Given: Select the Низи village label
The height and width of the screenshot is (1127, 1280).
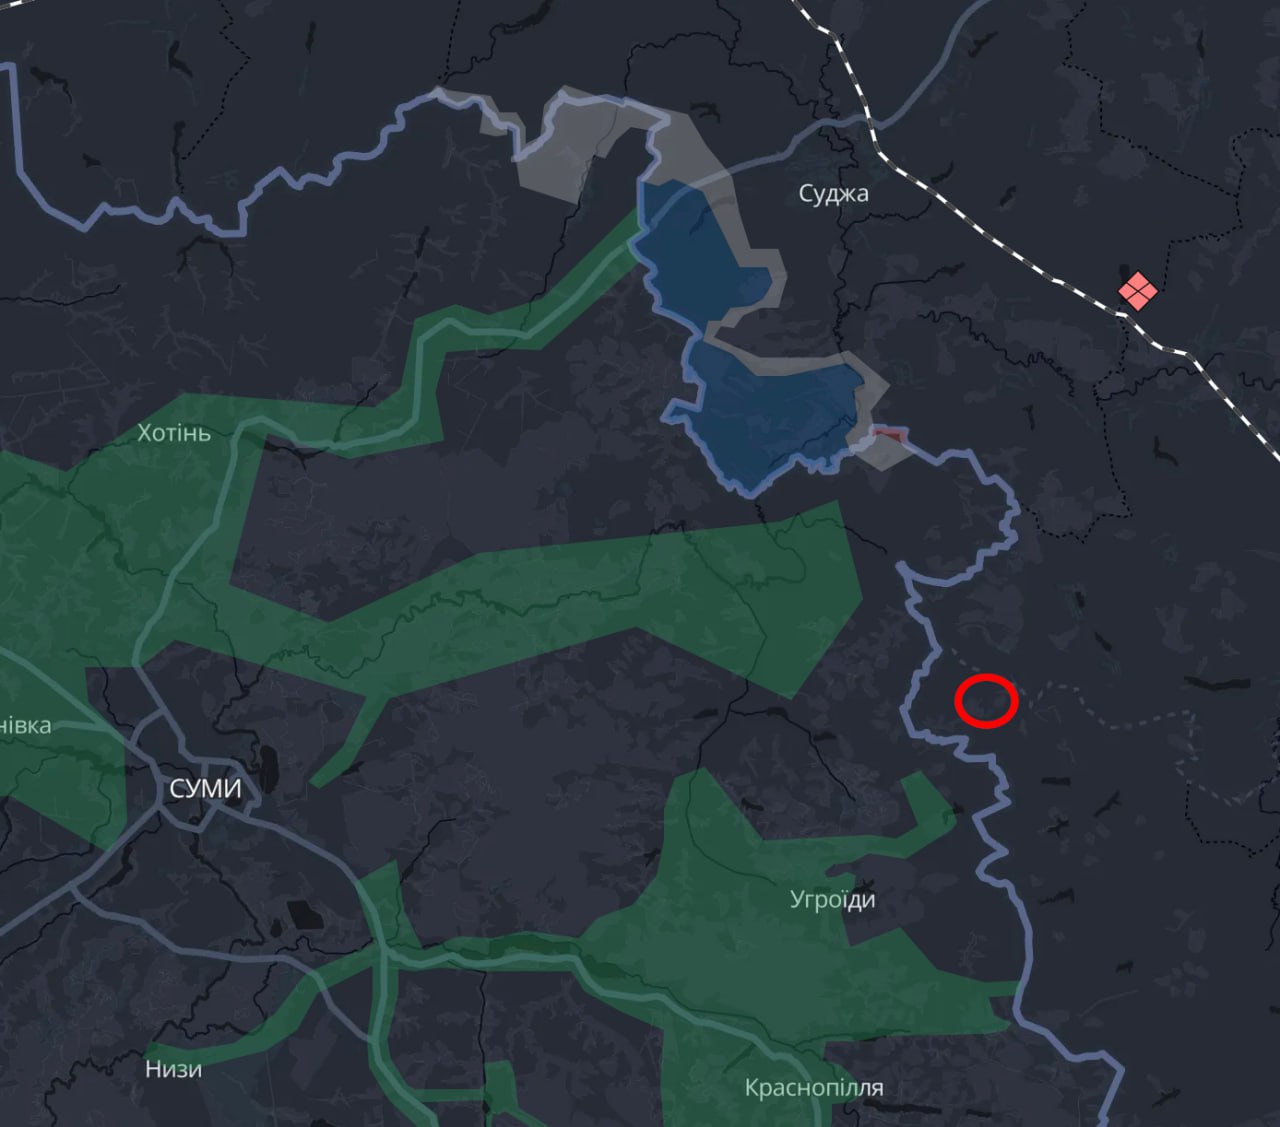Looking at the screenshot, I should (173, 1069).
